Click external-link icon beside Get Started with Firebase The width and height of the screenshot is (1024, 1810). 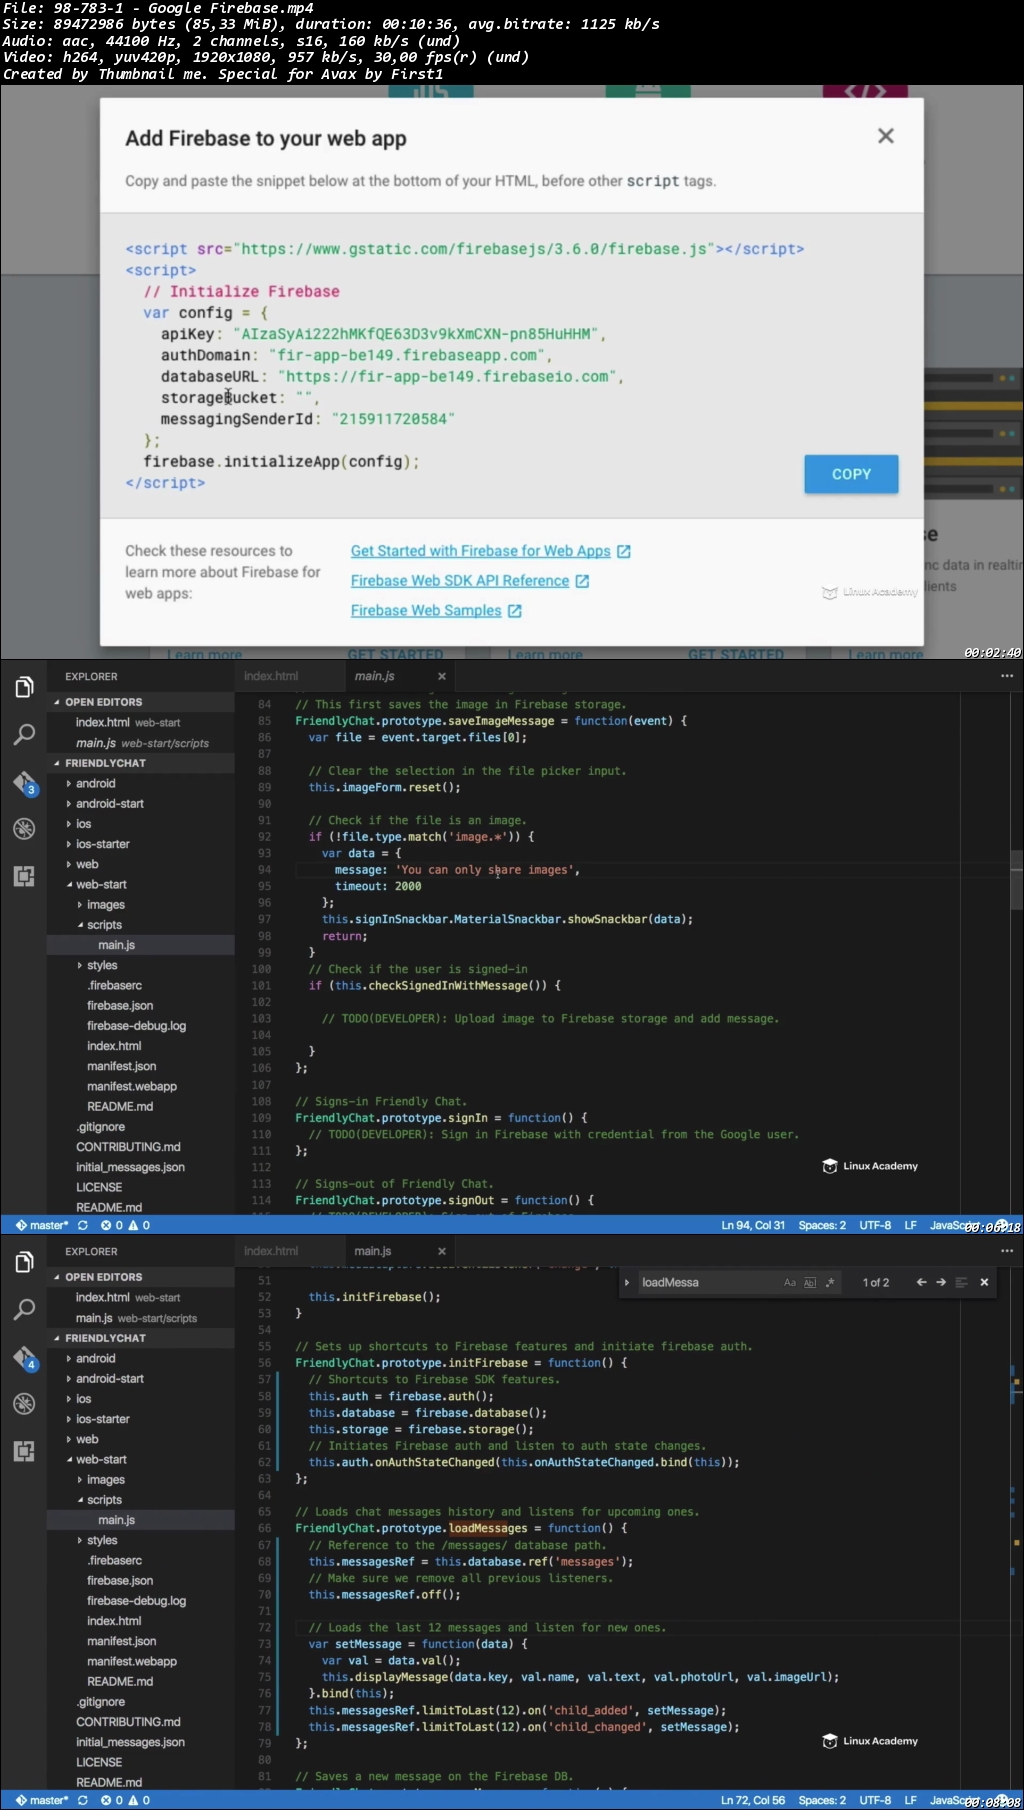(x=624, y=551)
